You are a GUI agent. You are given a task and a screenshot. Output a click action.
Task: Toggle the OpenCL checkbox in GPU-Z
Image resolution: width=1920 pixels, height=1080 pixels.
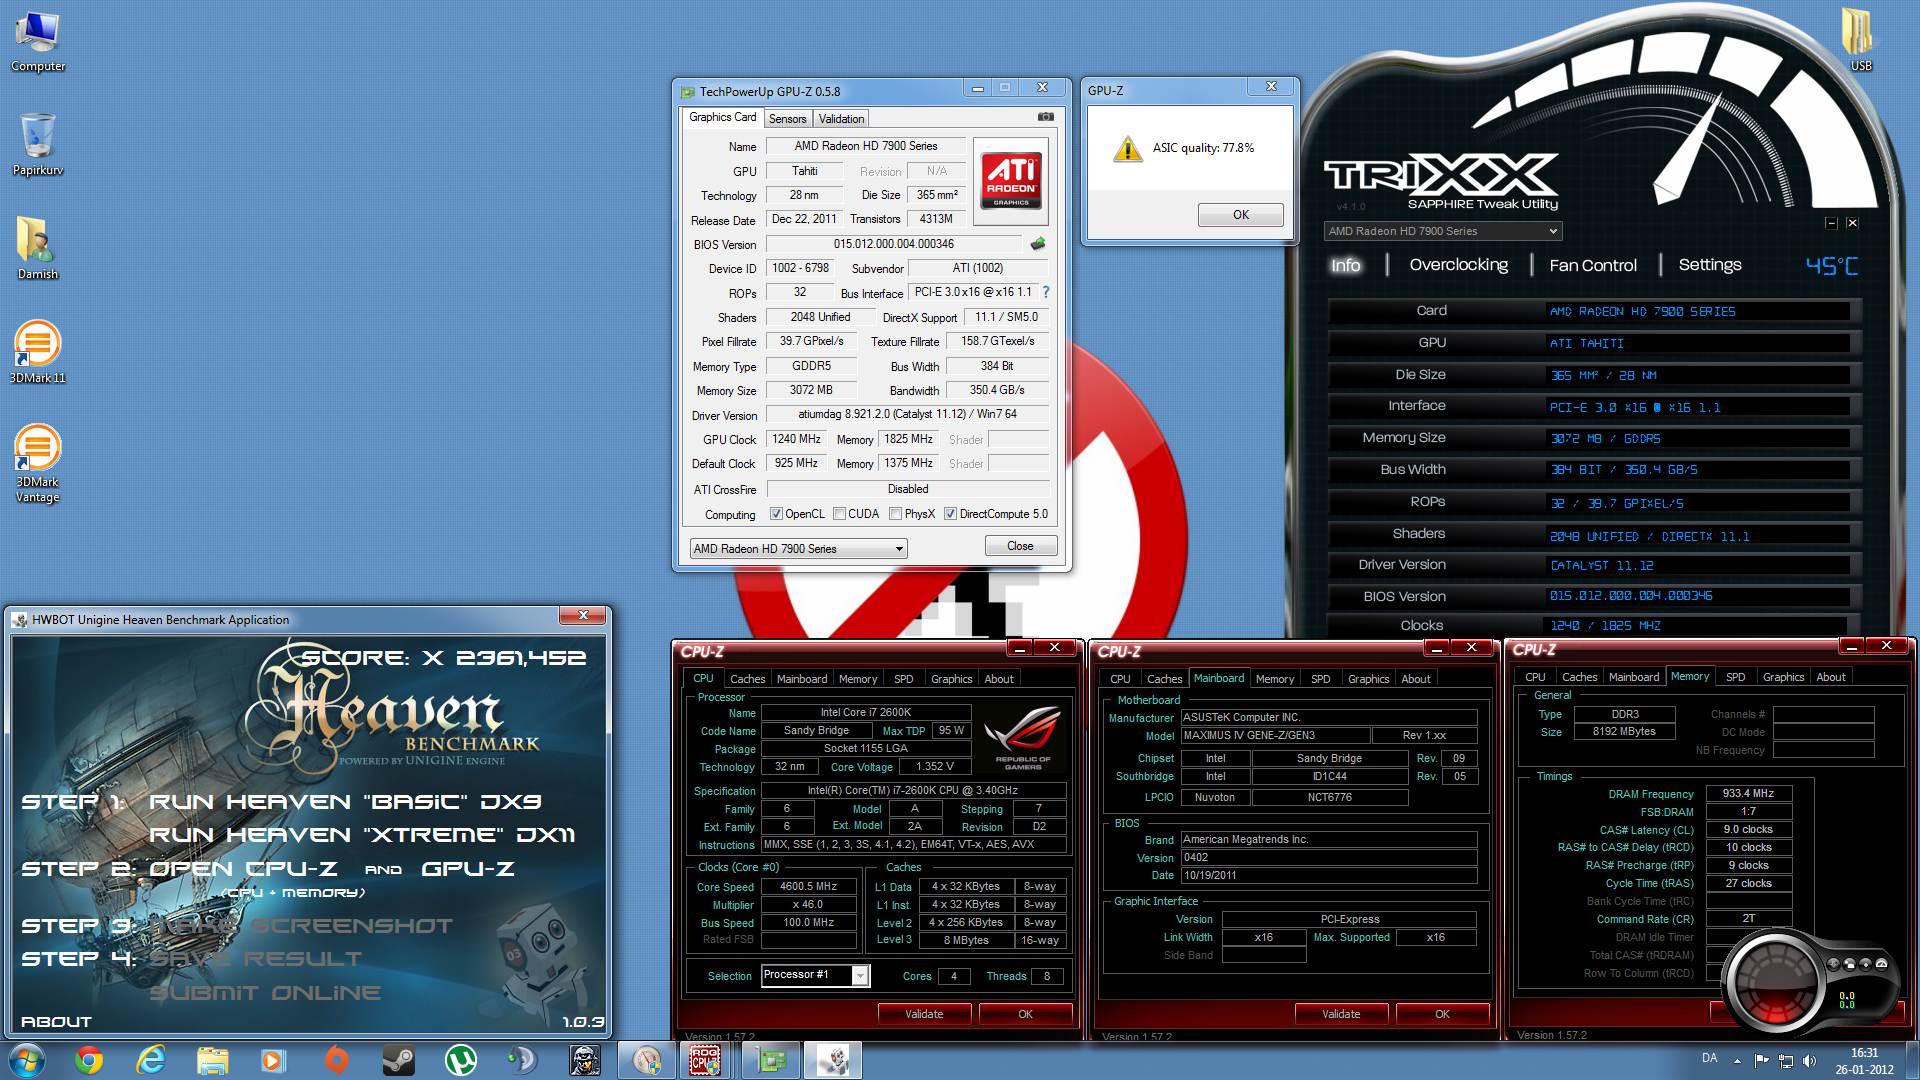coord(776,514)
